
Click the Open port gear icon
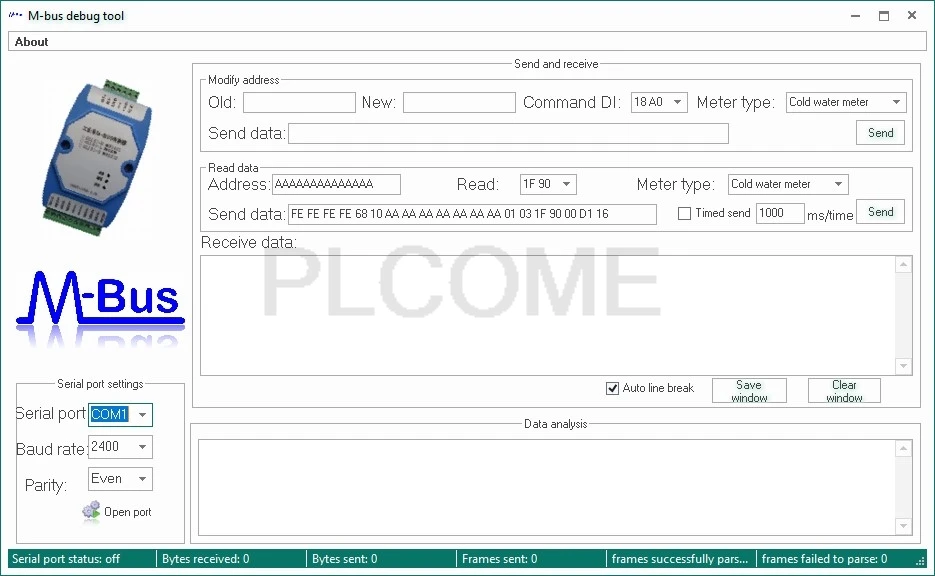point(91,512)
